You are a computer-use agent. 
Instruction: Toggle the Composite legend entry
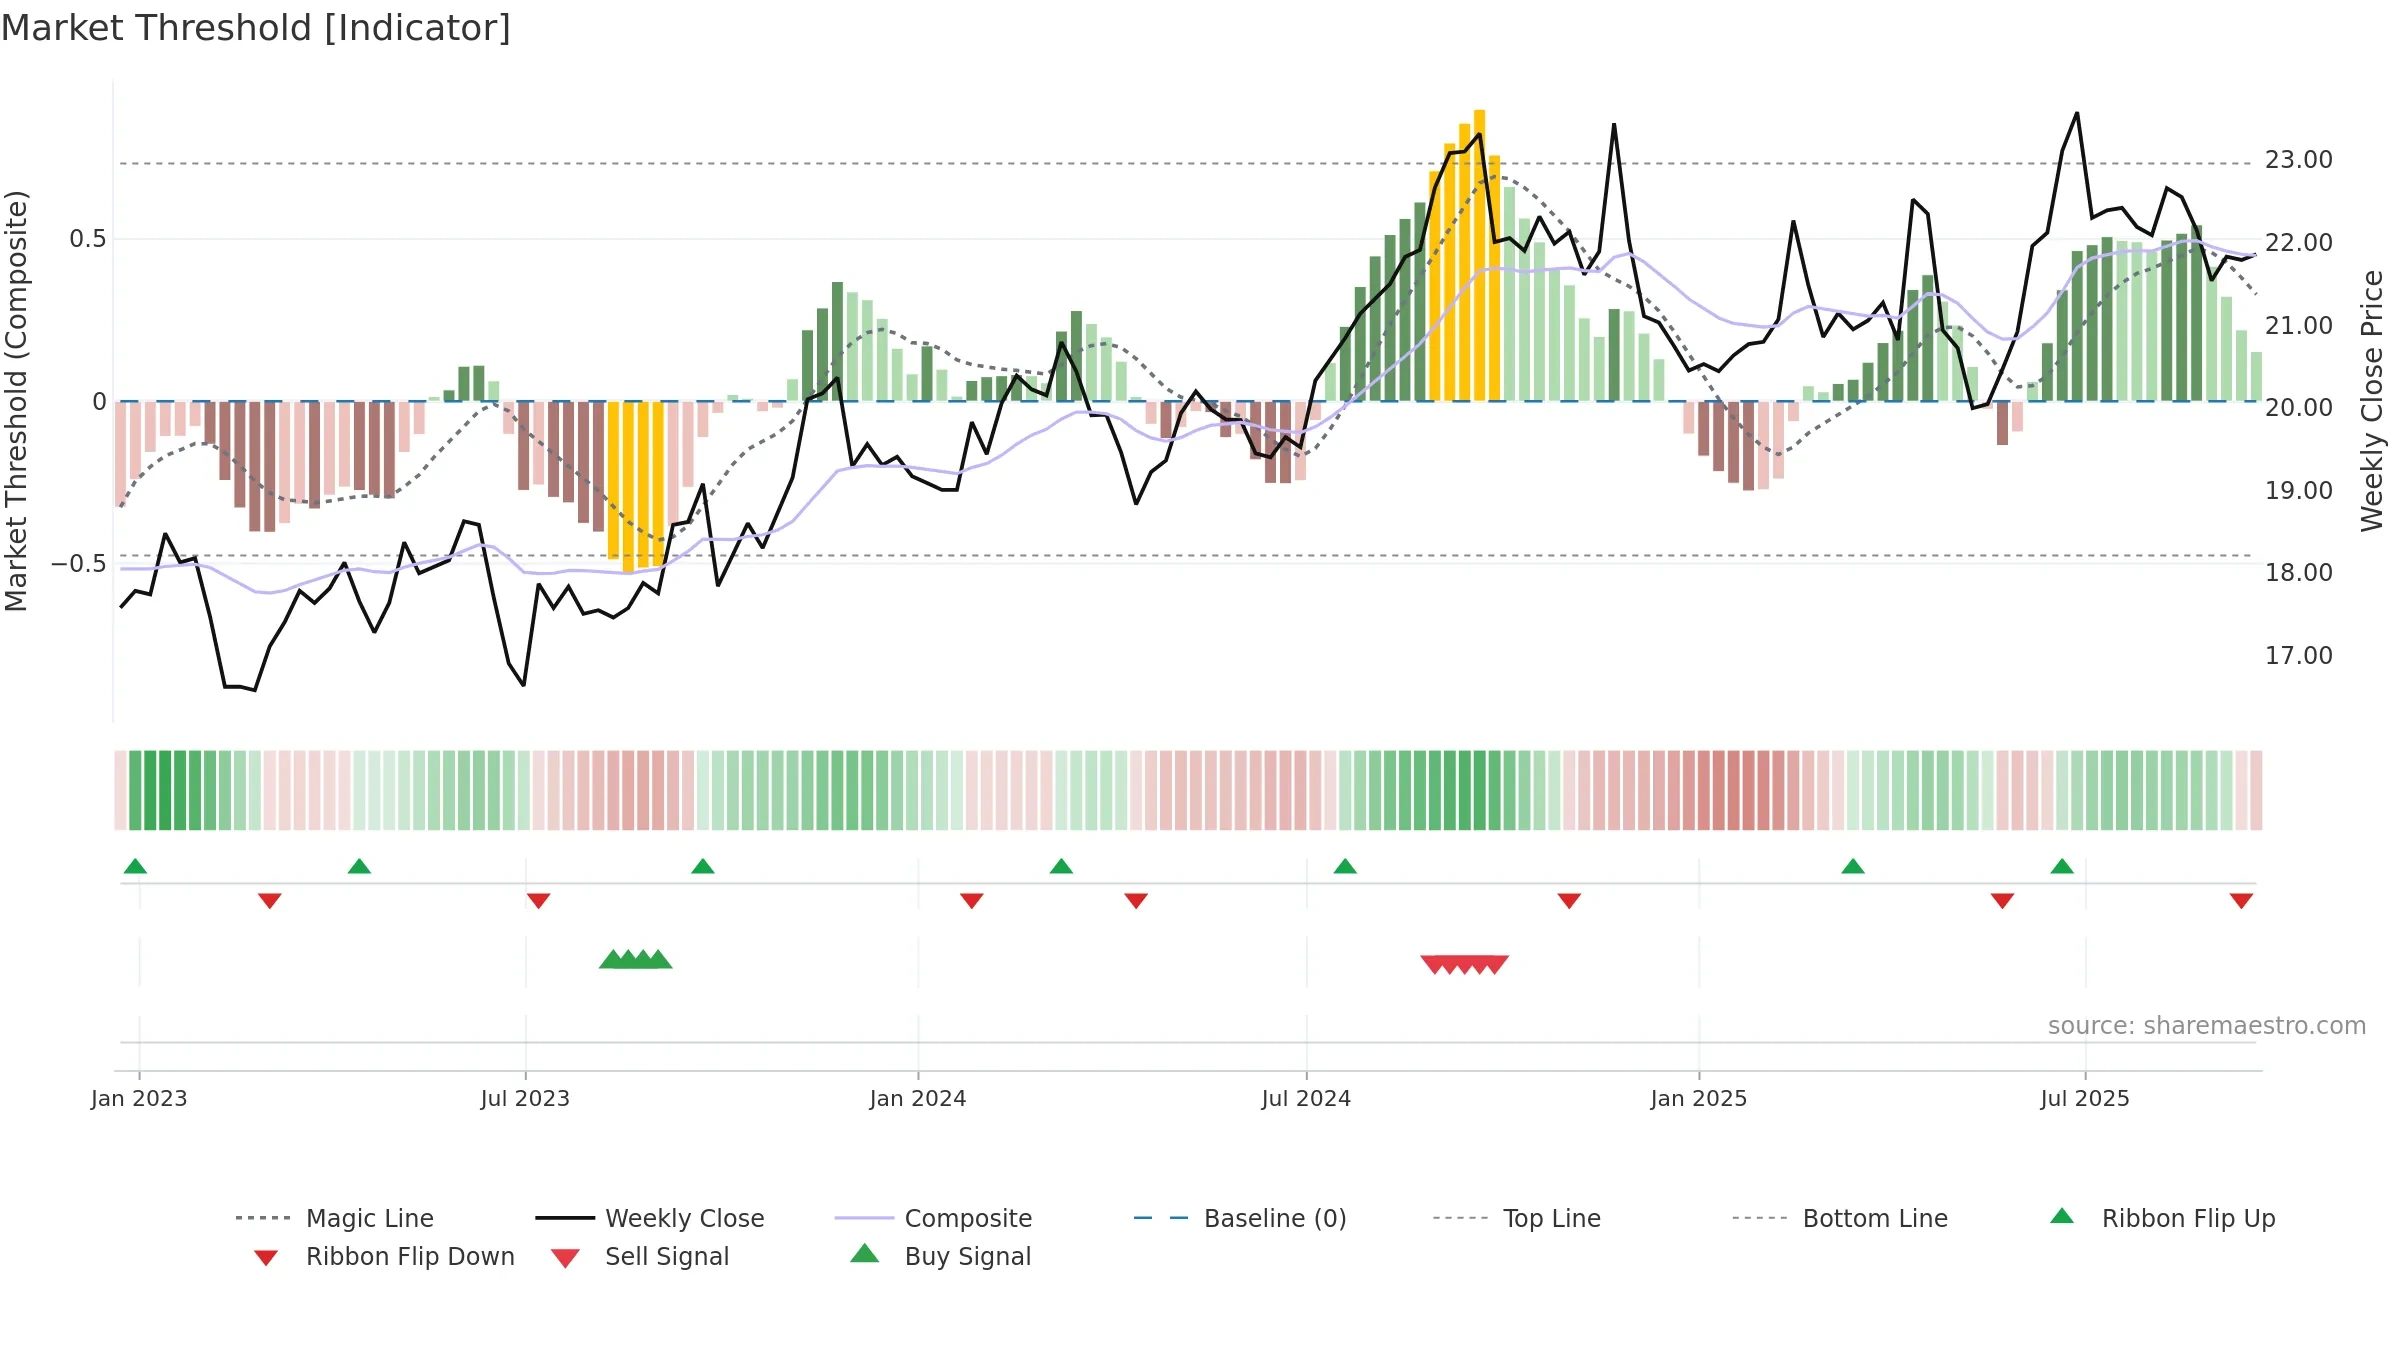click(x=933, y=1218)
